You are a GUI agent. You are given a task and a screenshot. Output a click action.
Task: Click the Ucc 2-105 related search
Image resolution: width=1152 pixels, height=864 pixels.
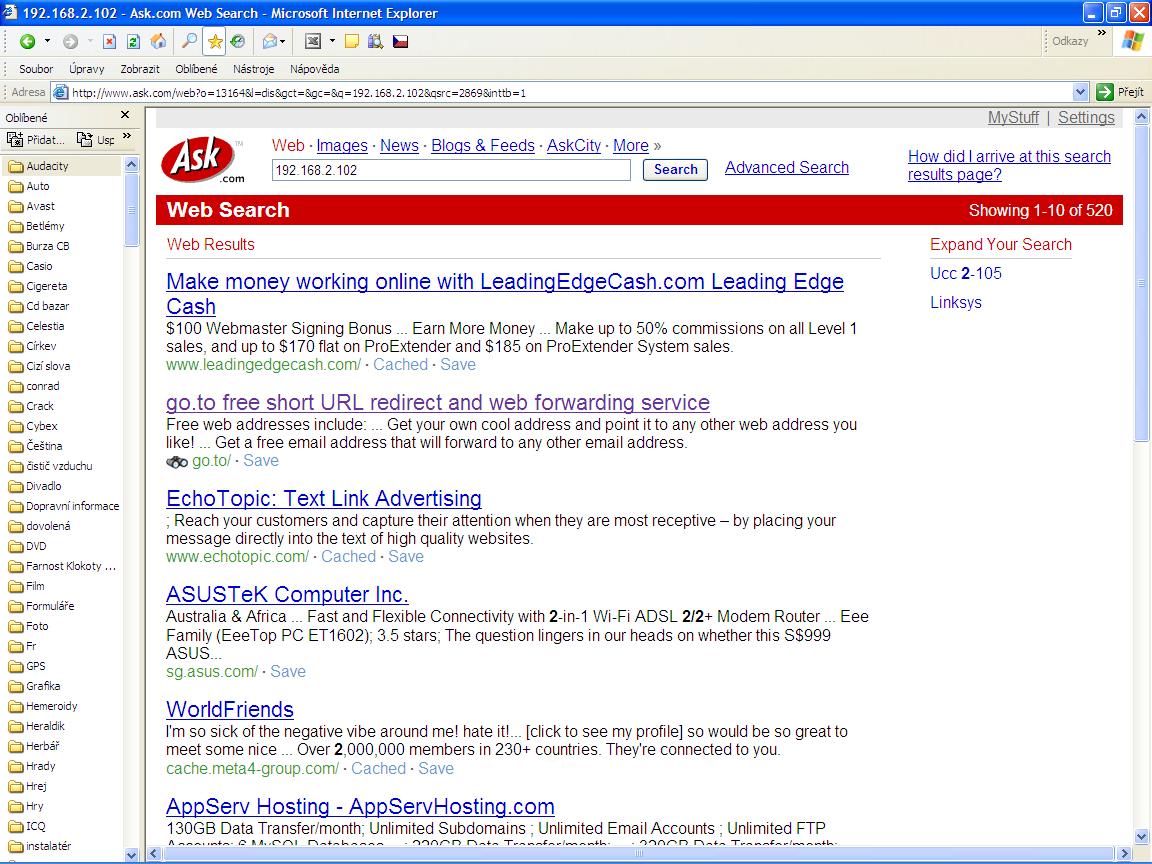(966, 273)
